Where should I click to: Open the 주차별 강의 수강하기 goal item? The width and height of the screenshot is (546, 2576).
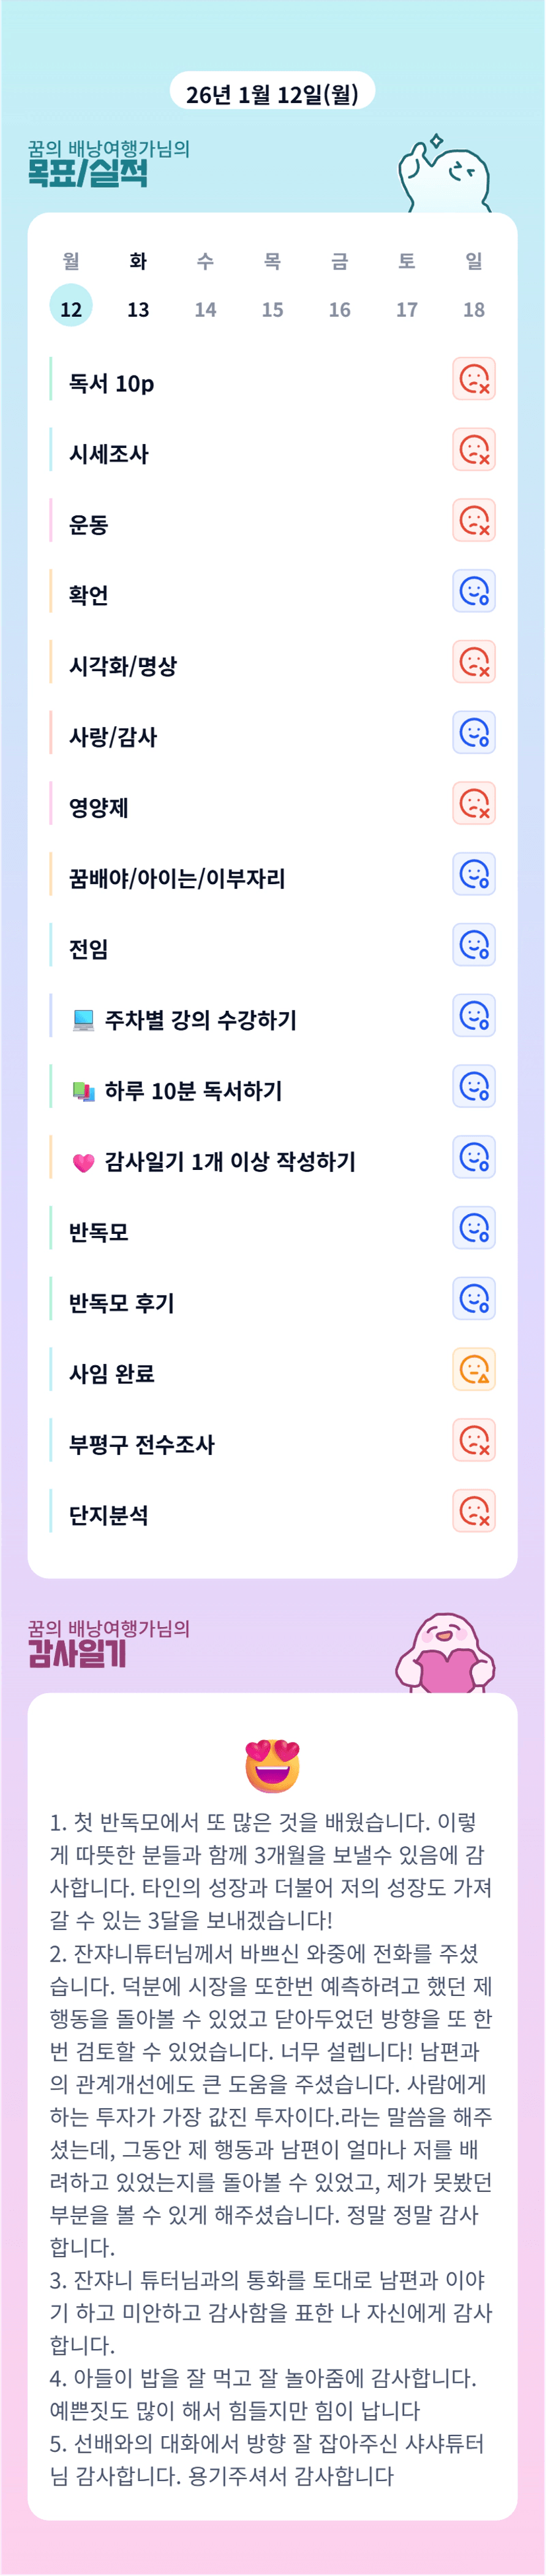pyautogui.click(x=200, y=1020)
